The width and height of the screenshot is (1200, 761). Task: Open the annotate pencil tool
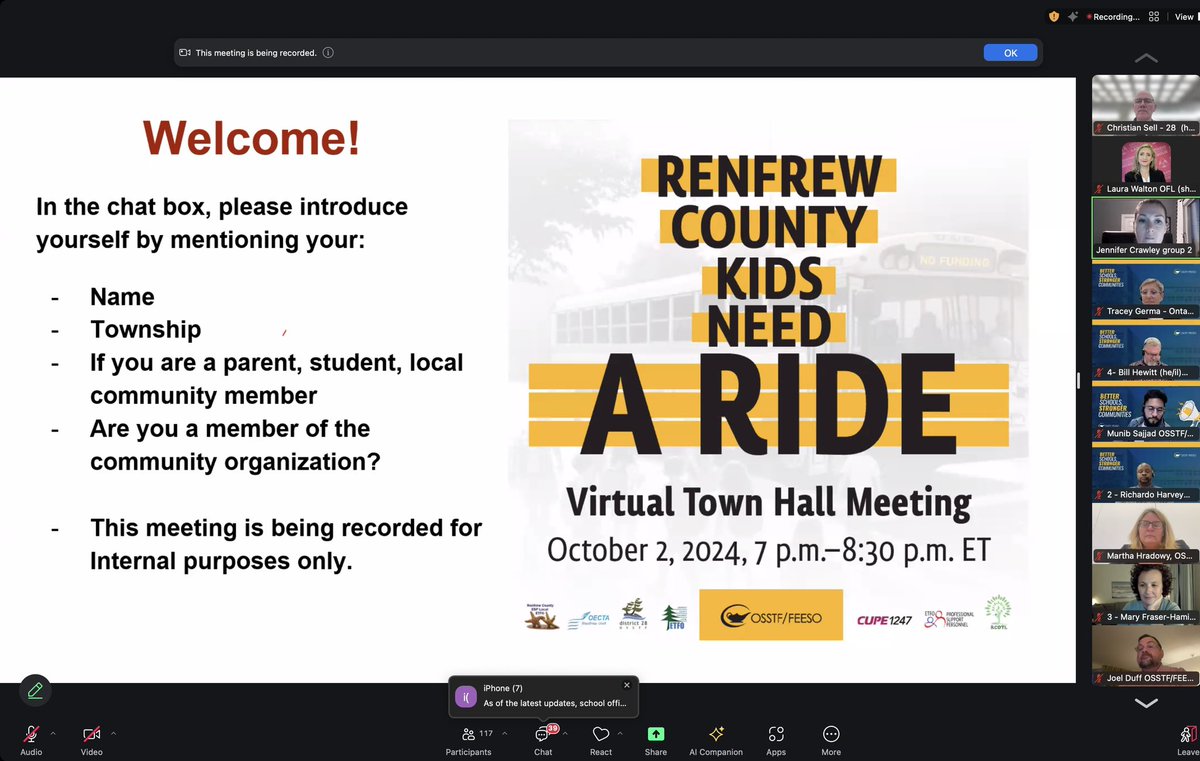point(35,690)
